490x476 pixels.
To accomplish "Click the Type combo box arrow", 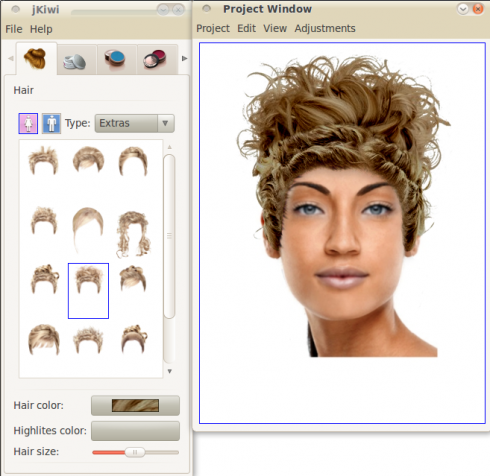I will (x=165, y=123).
